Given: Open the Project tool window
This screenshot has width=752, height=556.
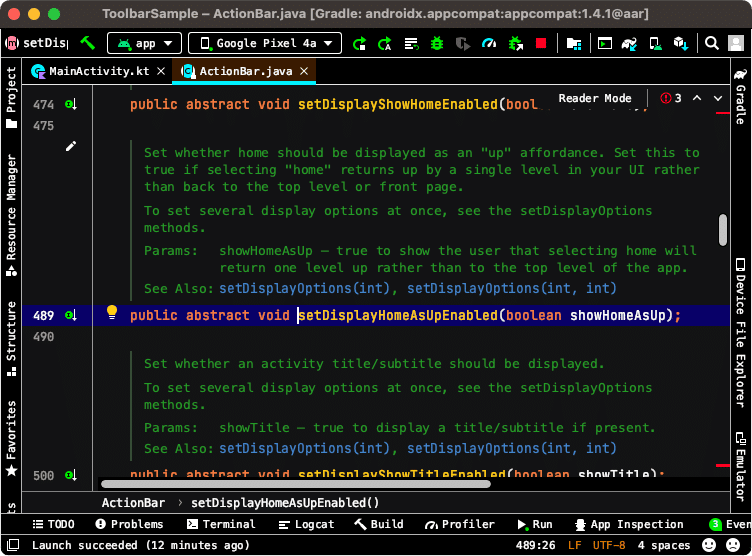Looking at the screenshot, I should [x=11, y=97].
